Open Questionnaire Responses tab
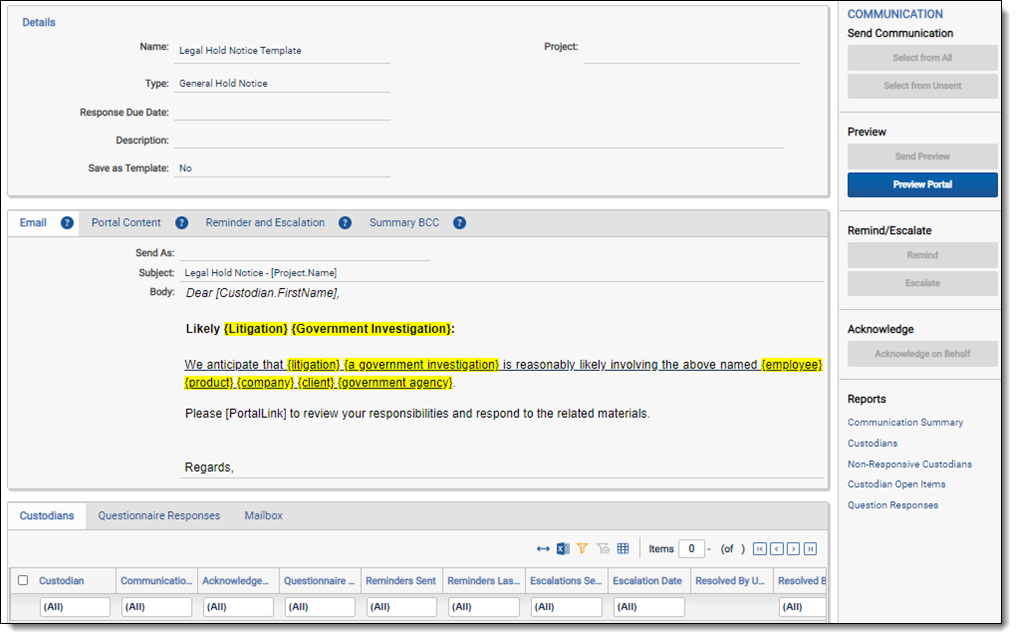The height and width of the screenshot is (639, 1017). [x=159, y=516]
